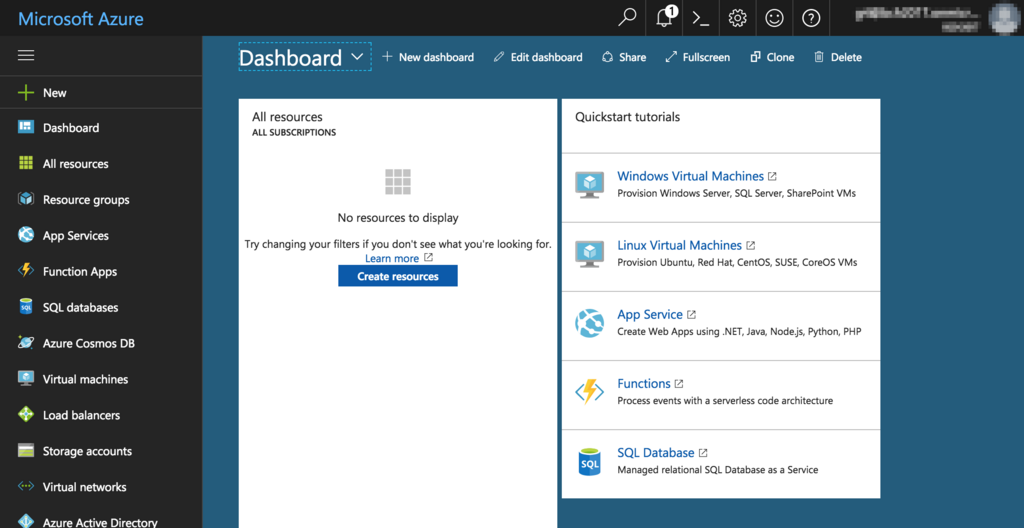Open the user account avatar
1024x528 pixels.
(x=1006, y=18)
